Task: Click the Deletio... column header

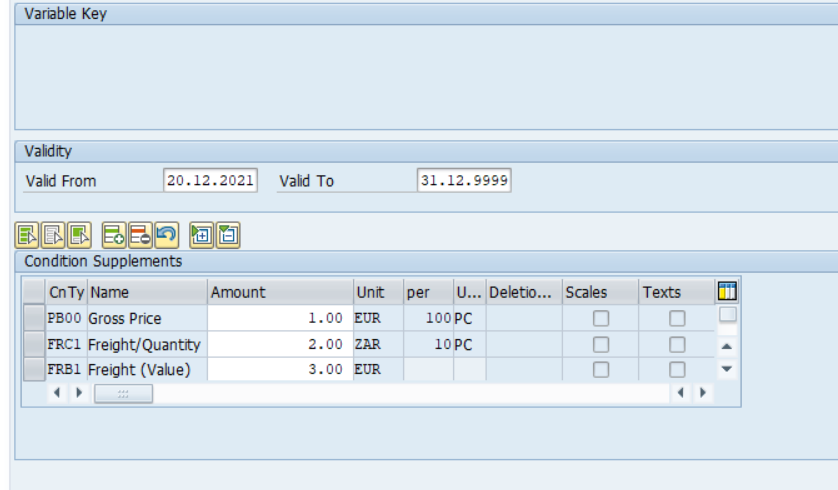Action: click(x=524, y=292)
